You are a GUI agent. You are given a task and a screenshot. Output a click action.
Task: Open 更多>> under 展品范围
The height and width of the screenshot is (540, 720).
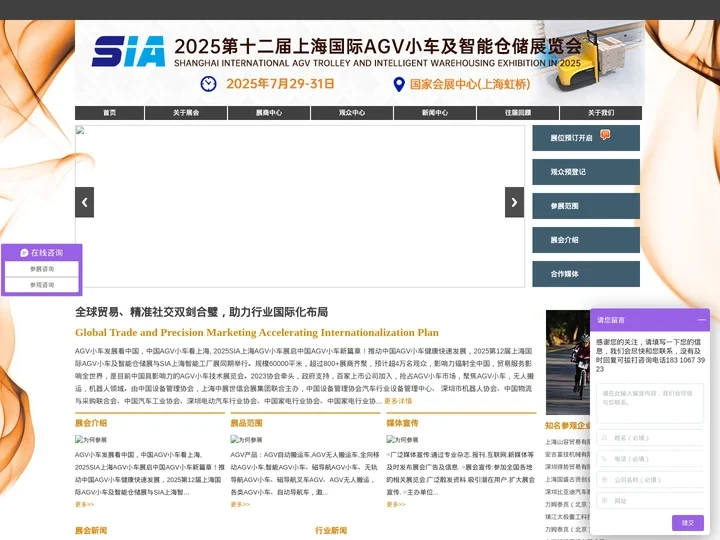(x=240, y=504)
